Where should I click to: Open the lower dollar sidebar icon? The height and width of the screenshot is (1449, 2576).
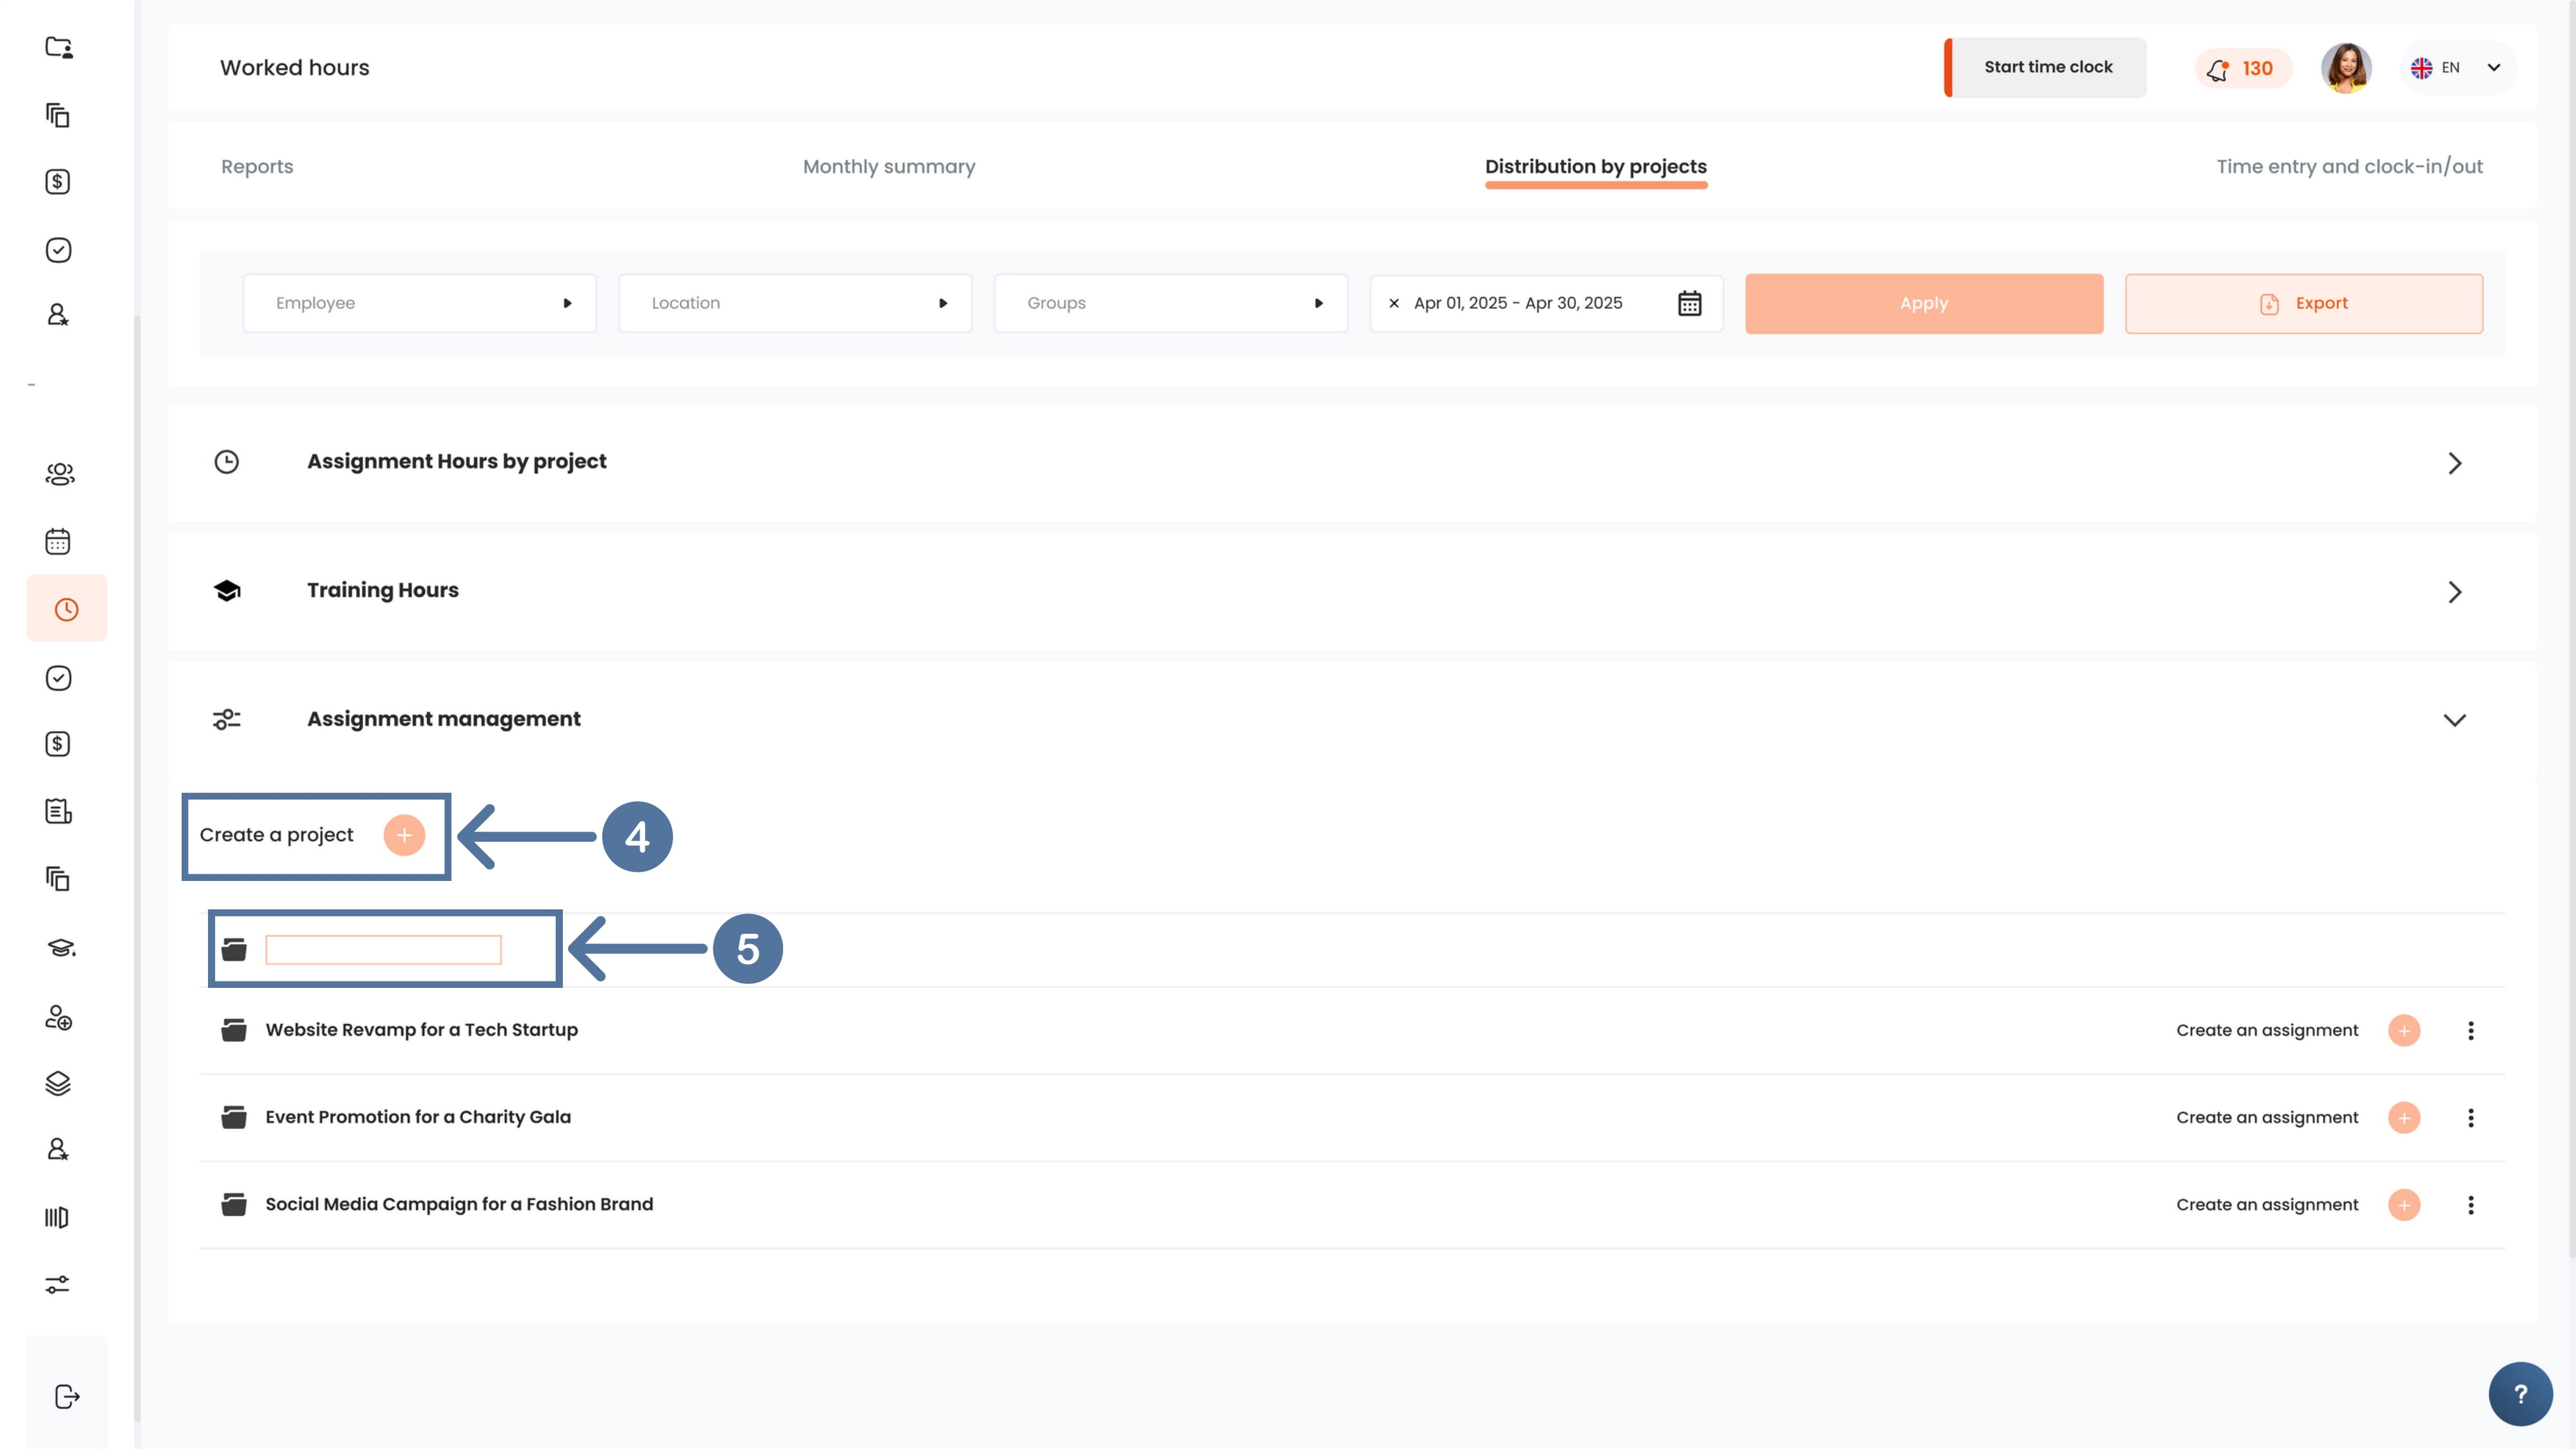58,744
